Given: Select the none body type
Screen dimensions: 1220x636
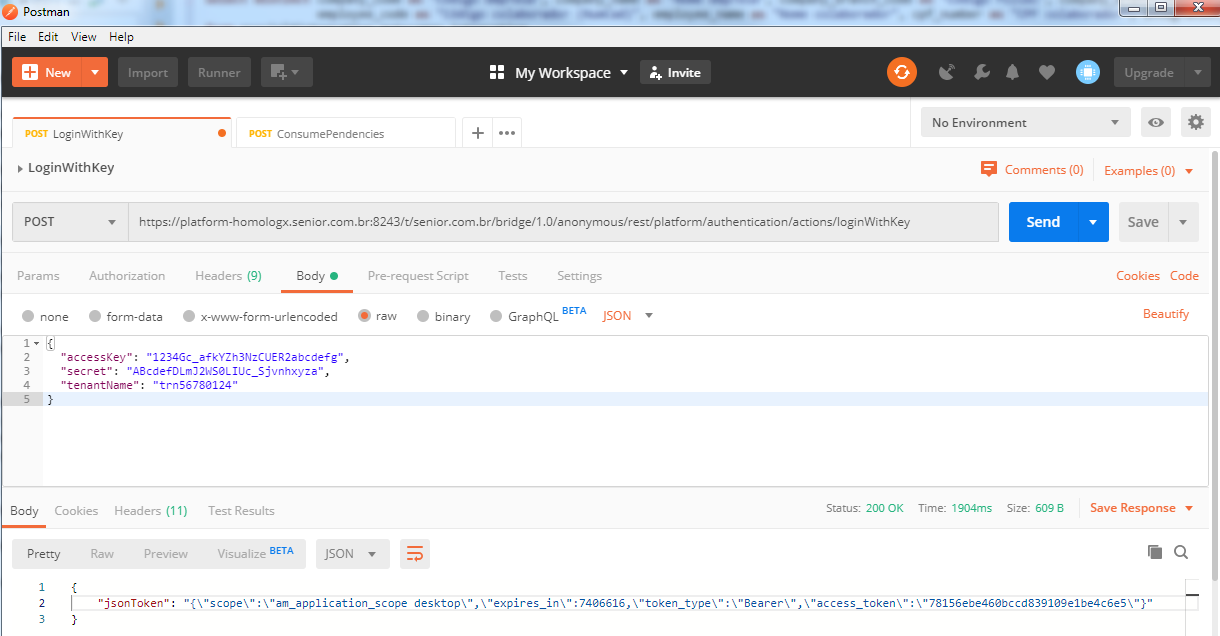Looking at the screenshot, I should point(28,316).
